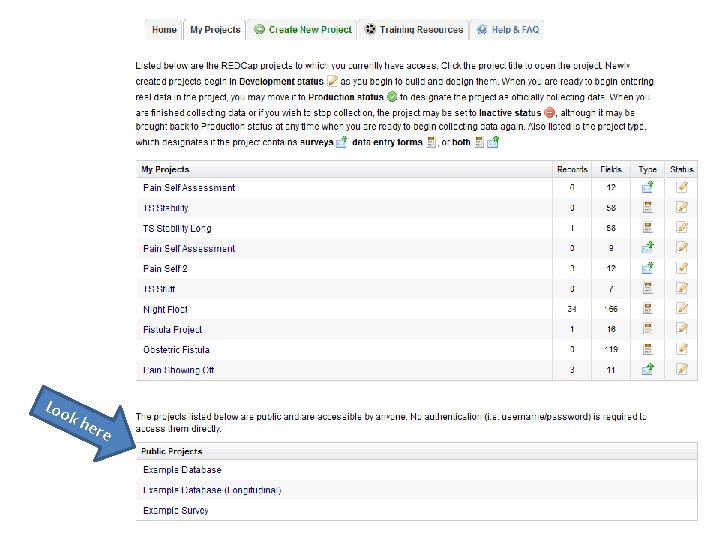The height and width of the screenshot is (540, 720).
Task: Click the Type column header
Action: tap(647, 169)
